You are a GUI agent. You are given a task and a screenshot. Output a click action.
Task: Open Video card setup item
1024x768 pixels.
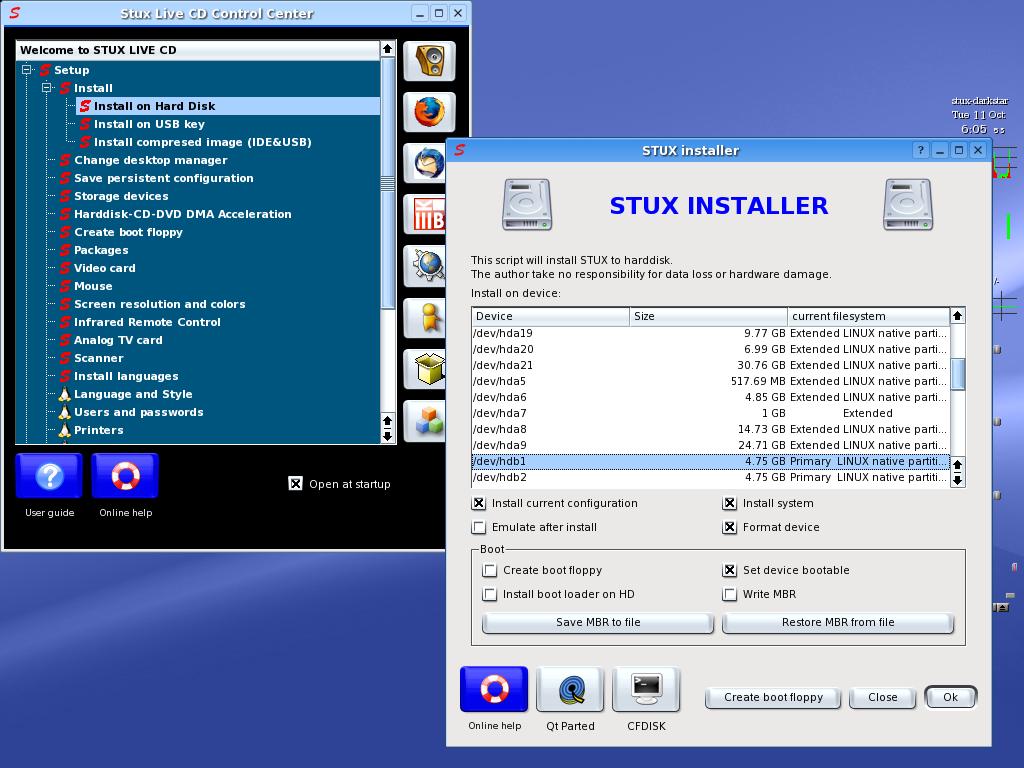105,268
